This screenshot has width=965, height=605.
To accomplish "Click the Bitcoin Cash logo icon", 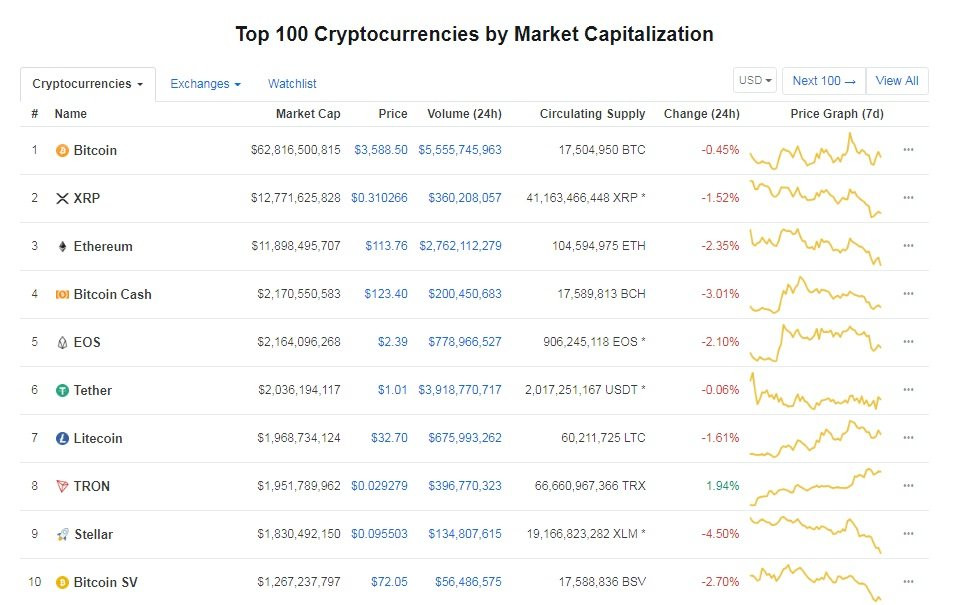I will (x=62, y=295).
